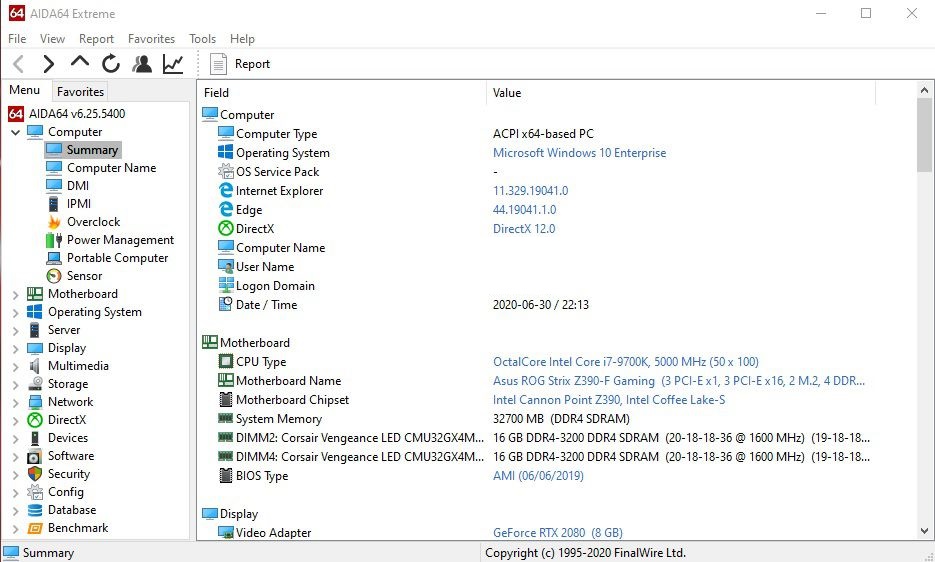Expand the DirectX tree node
This screenshot has width=935, height=562.
(16, 421)
